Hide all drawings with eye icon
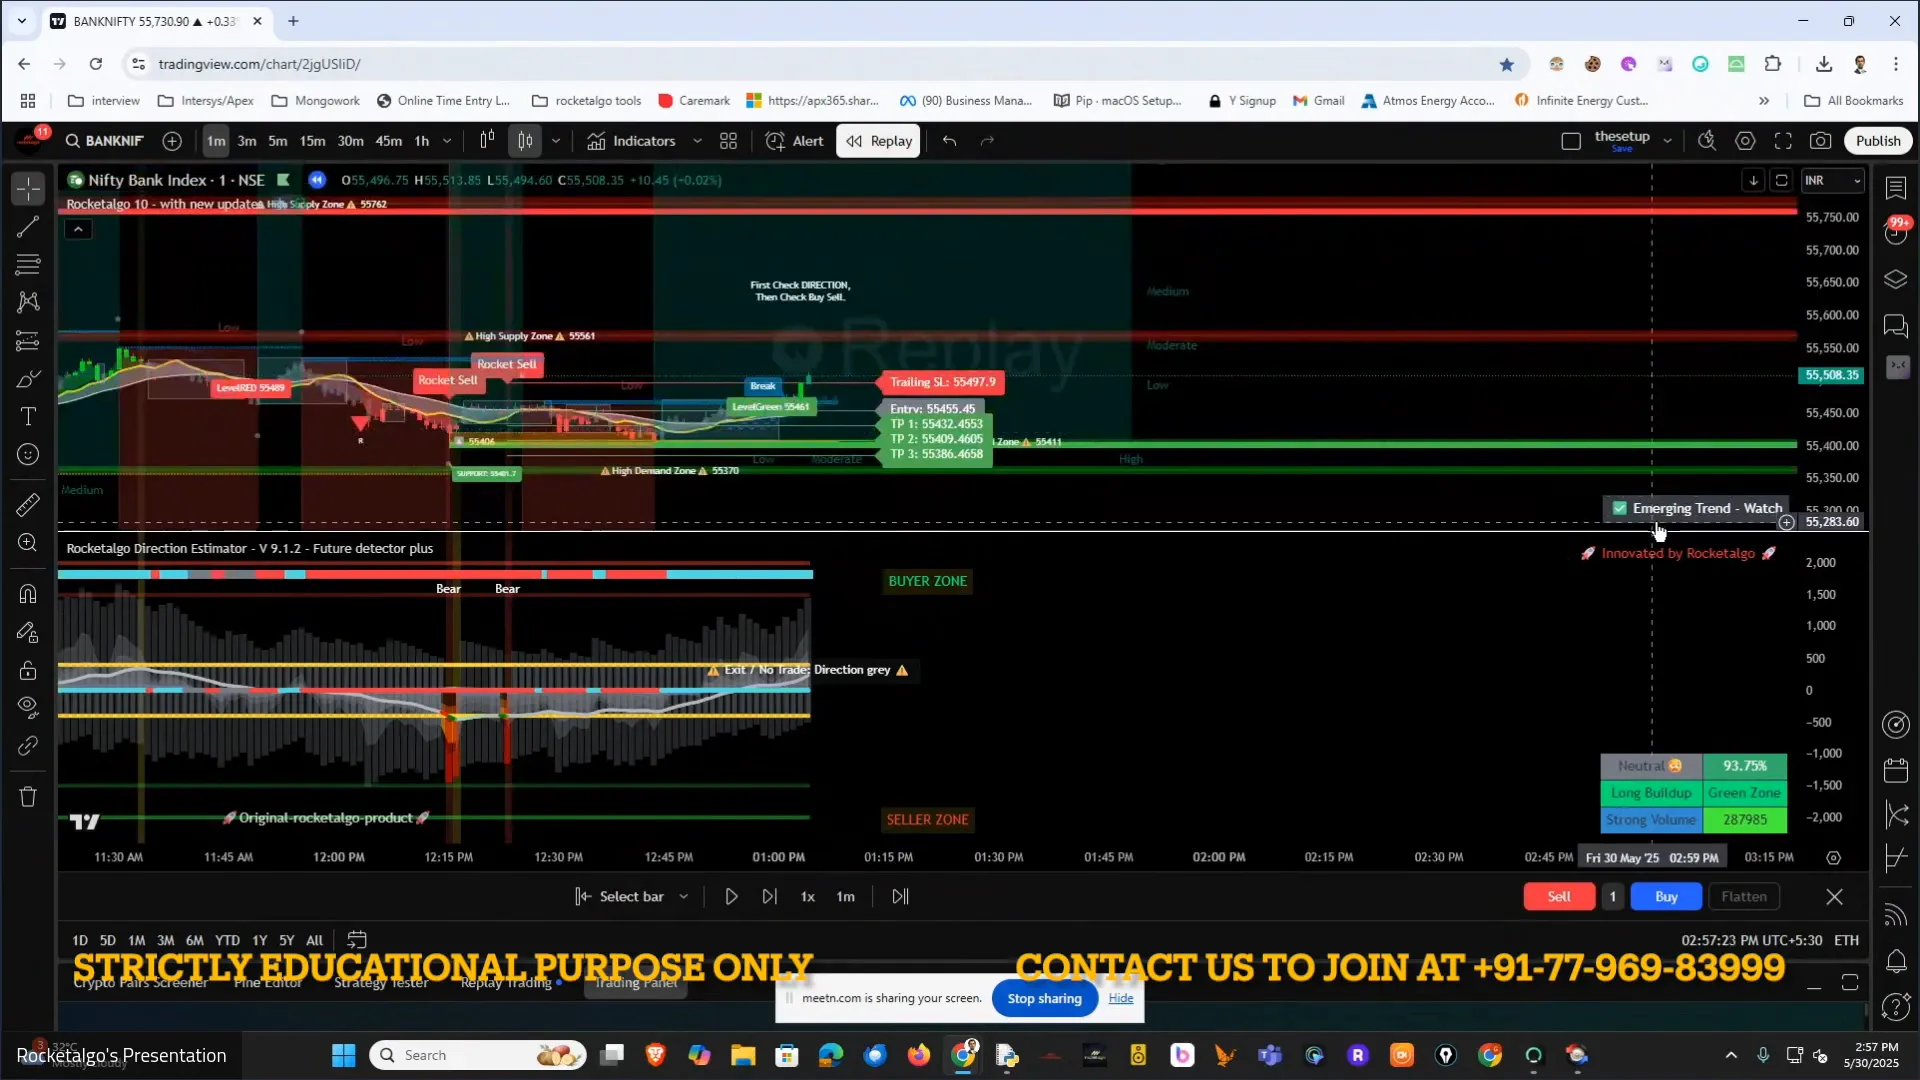 click(x=28, y=707)
